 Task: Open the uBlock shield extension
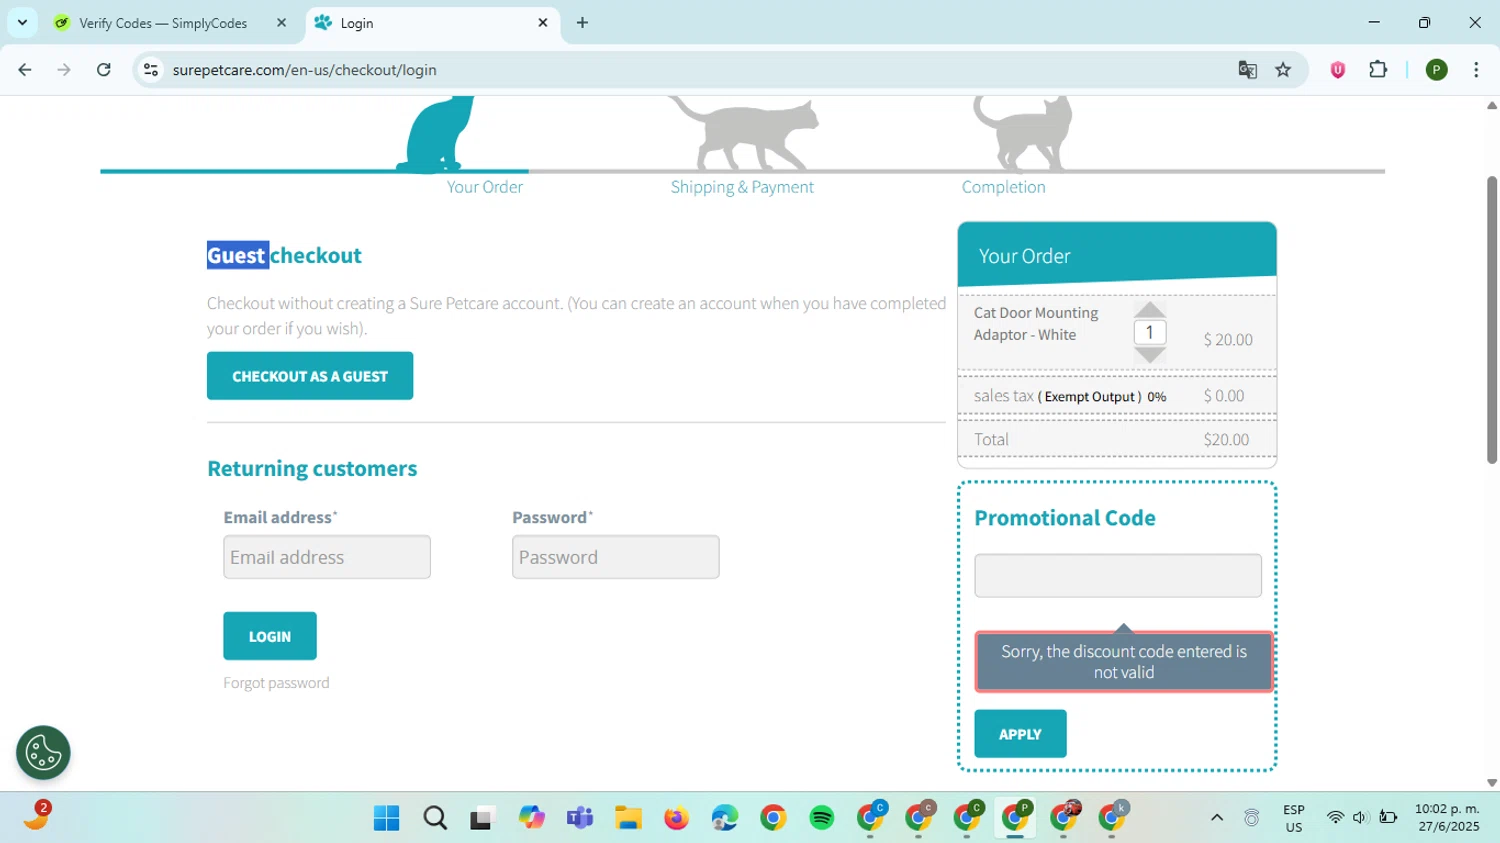click(x=1338, y=70)
